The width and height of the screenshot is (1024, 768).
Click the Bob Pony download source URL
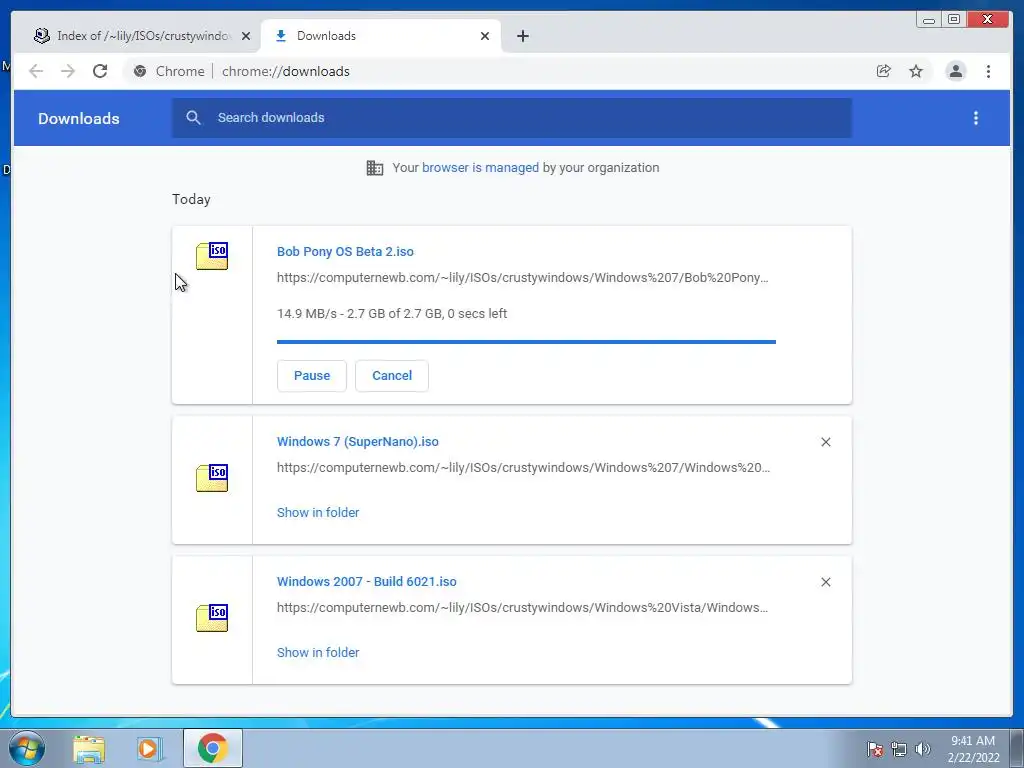522,278
